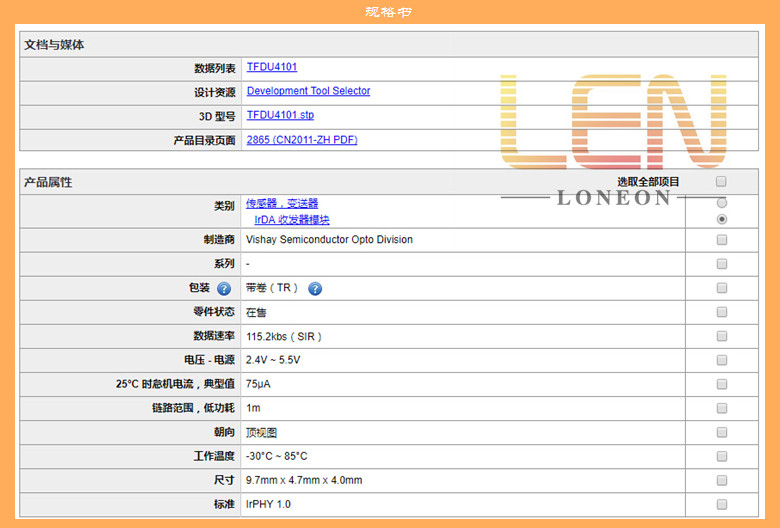Click the 75µA idle current value
780x528 pixels.
pyautogui.click(x=258, y=384)
